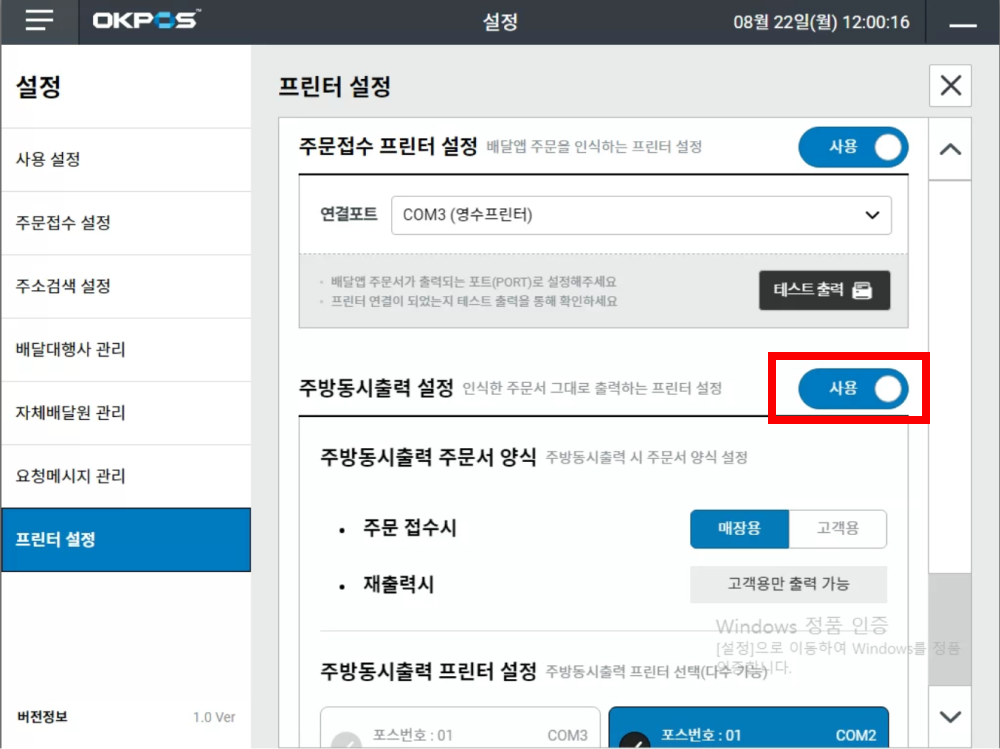
Task: Open 배달대행사 관리 in the sidebar
Action: [x=125, y=350]
